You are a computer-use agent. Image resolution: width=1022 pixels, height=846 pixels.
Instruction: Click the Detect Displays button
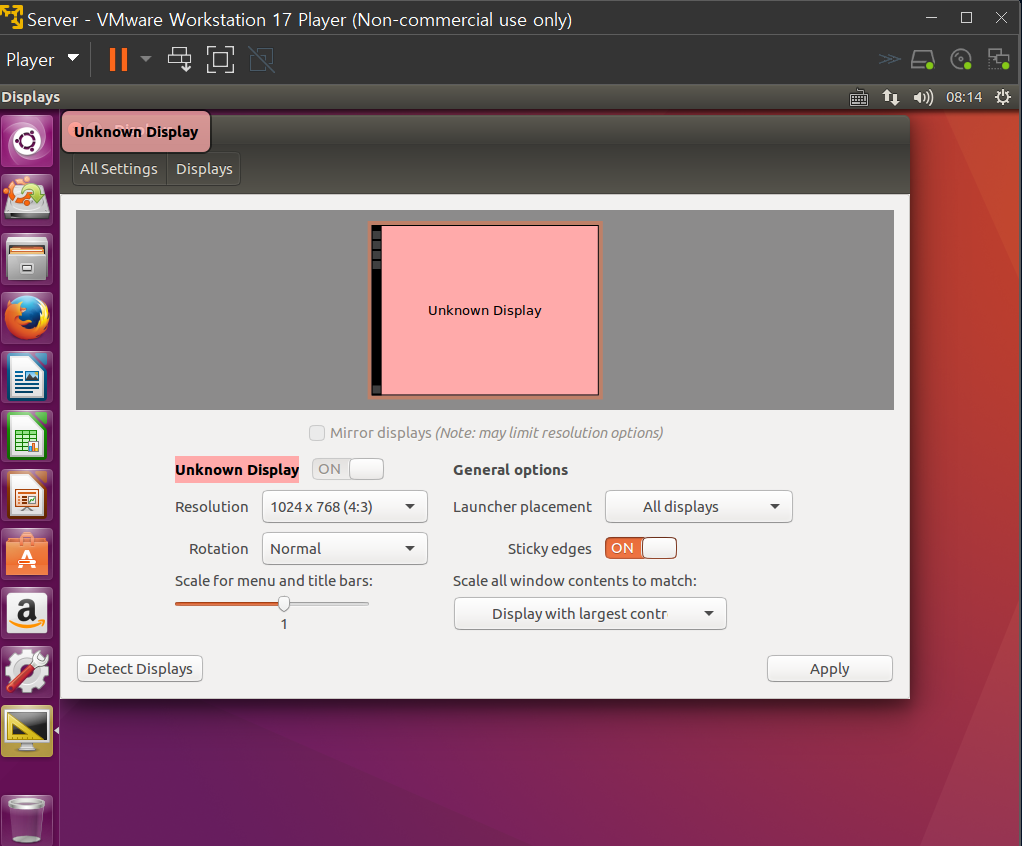140,669
